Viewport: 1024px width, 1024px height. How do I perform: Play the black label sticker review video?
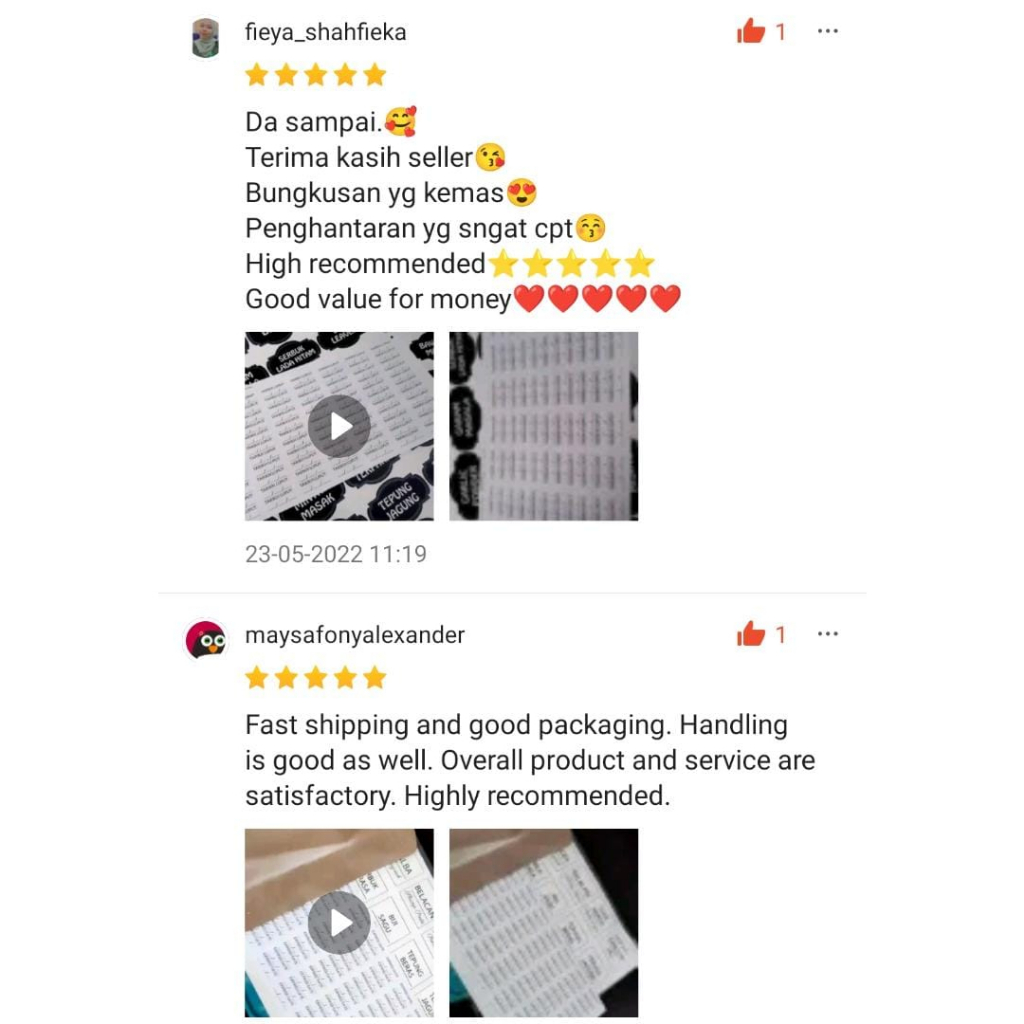pos(339,426)
